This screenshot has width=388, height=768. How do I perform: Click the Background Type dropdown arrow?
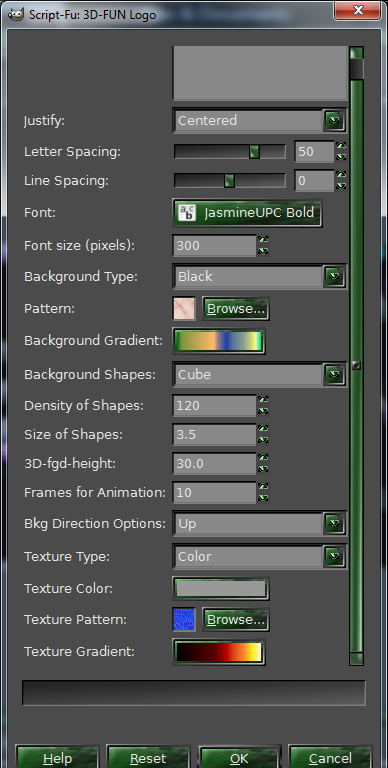point(334,277)
